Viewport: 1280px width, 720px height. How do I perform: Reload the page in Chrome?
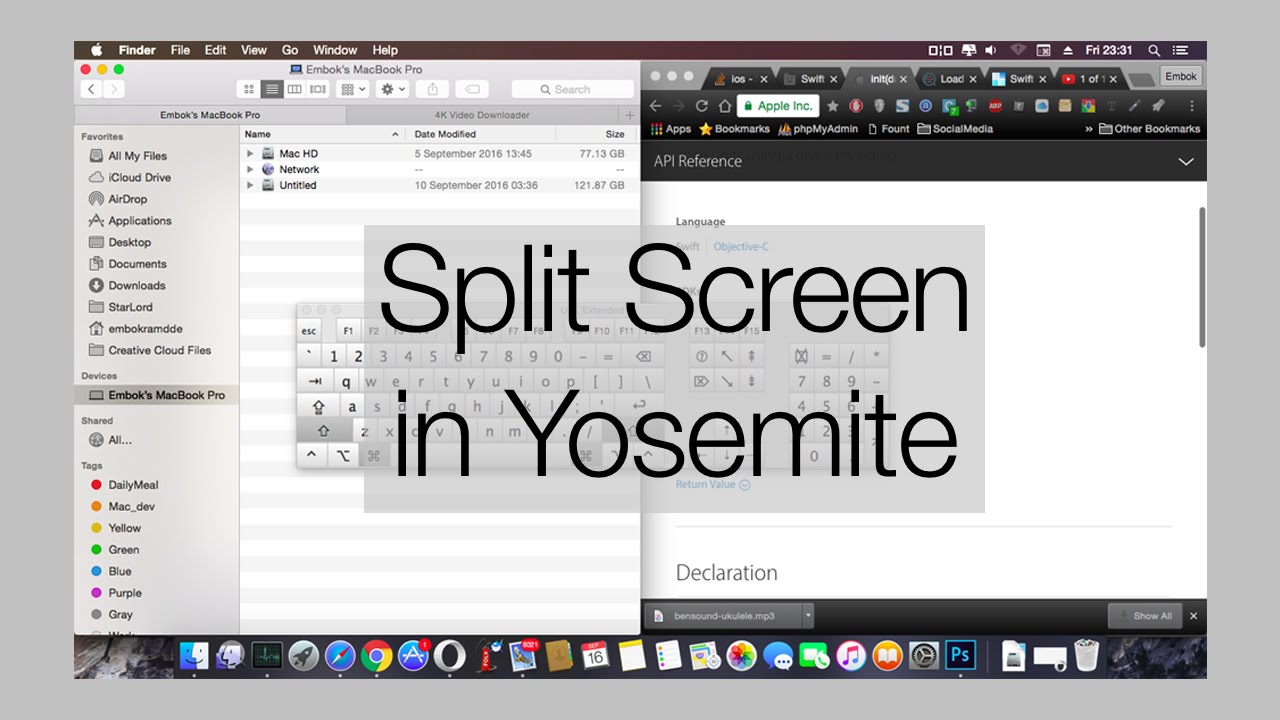click(702, 105)
